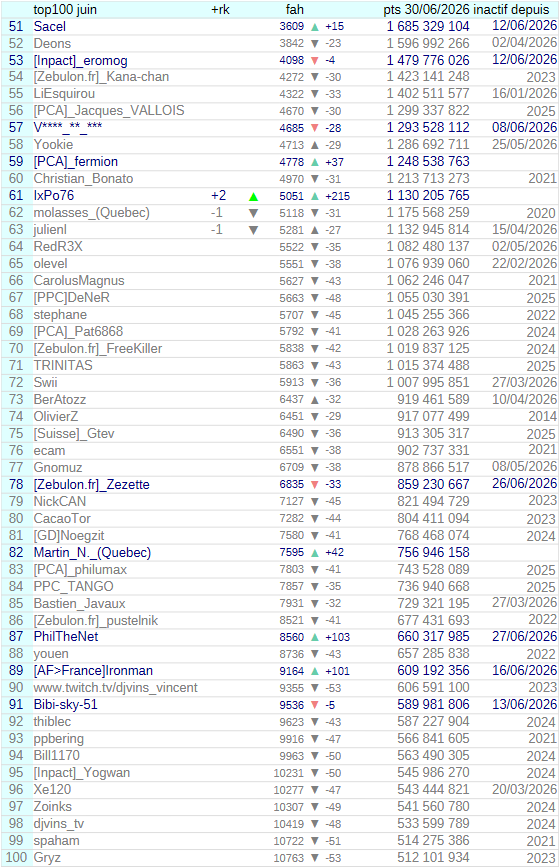Click the green up arrow in Sacel's row
560x868 pixels.
click(x=315, y=27)
